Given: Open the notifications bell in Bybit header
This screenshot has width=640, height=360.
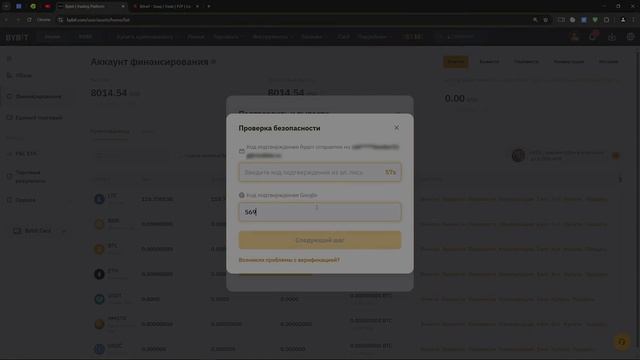Looking at the screenshot, I should click(x=593, y=37).
